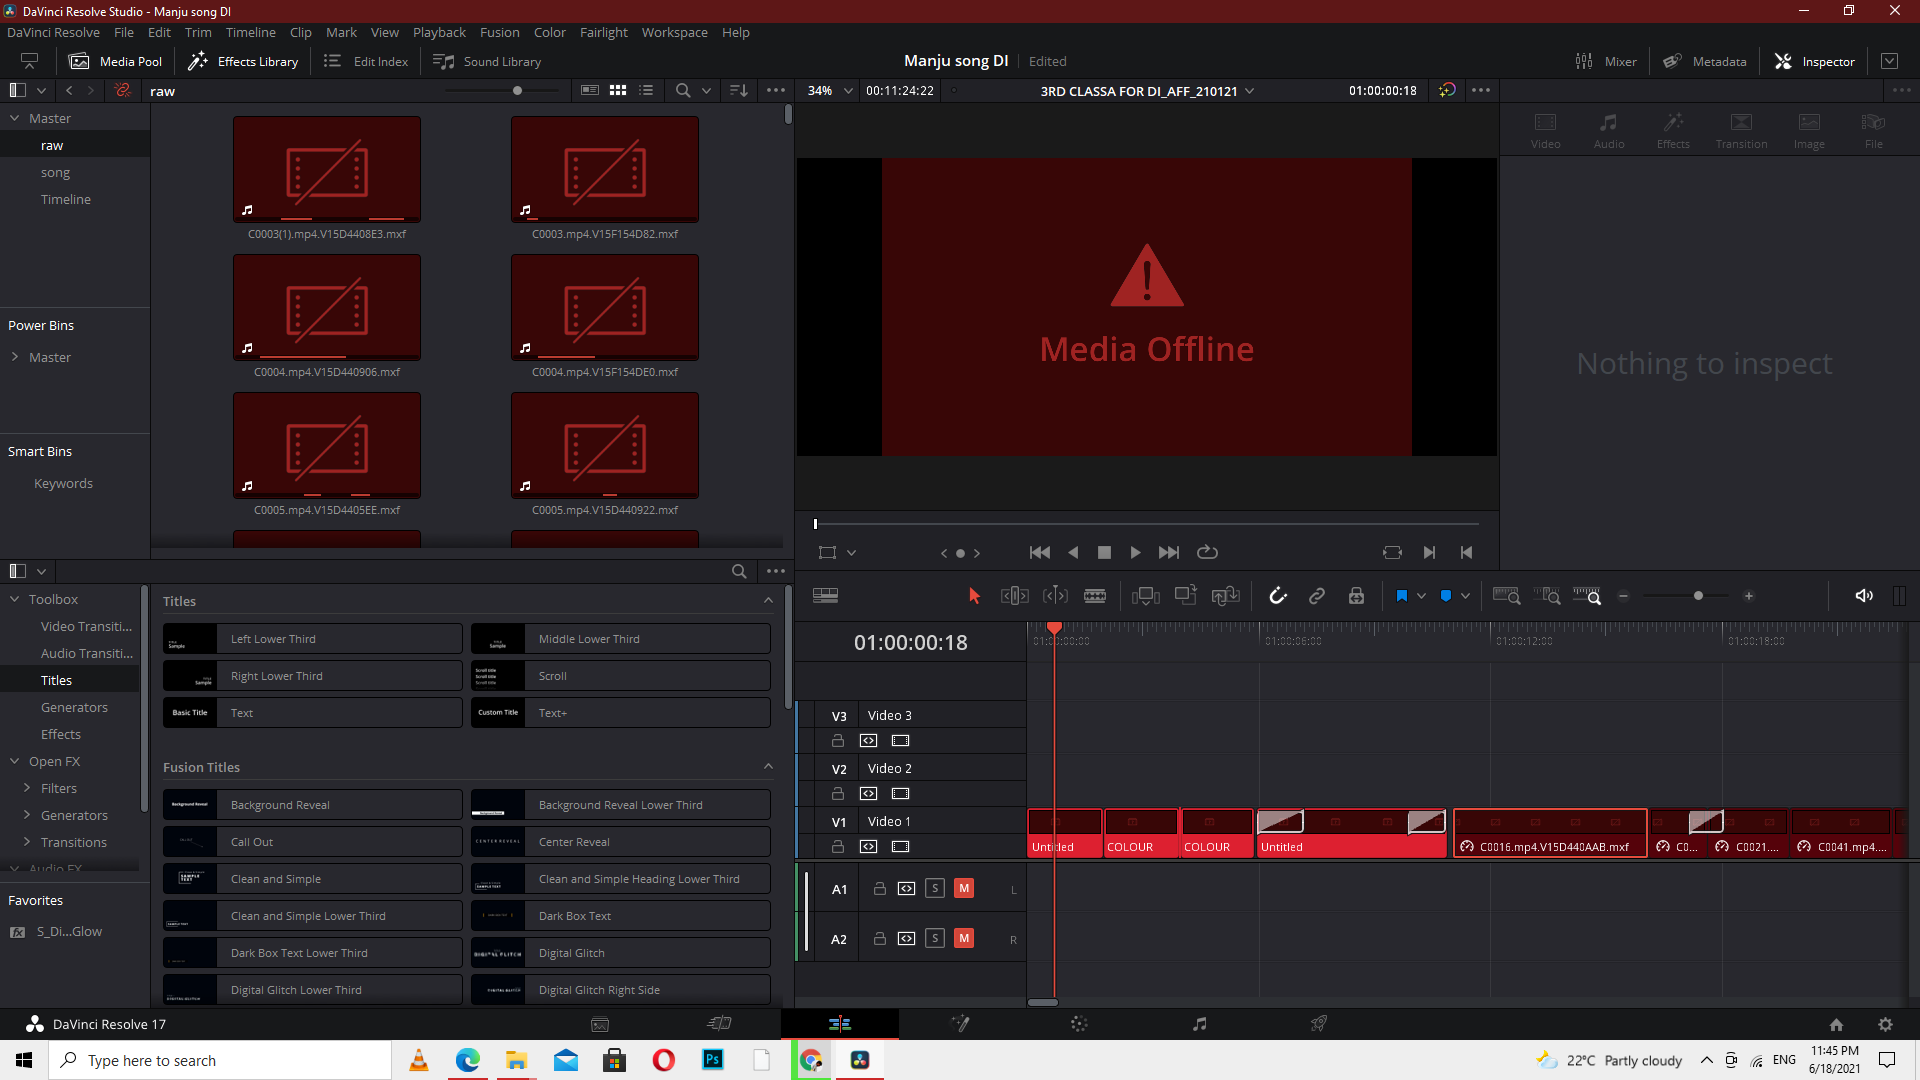Viewport: 1920px width, 1080px height.
Task: Disable Video 1 track visibility
Action: click(x=901, y=847)
